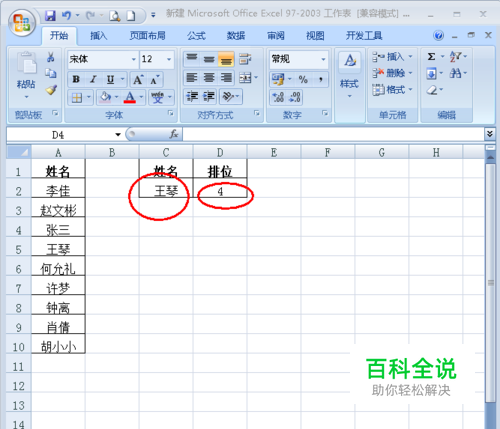Click inside the formula bar input
Image resolution: width=500 pixels, height=429 pixels.
333,134
